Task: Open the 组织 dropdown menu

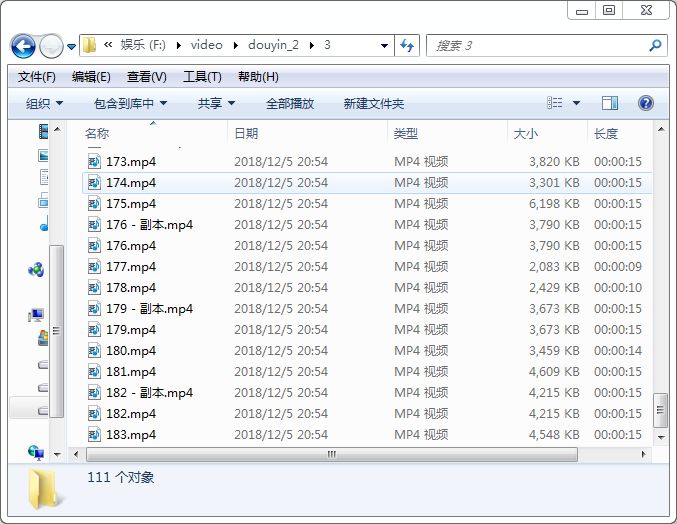Action: (44, 103)
